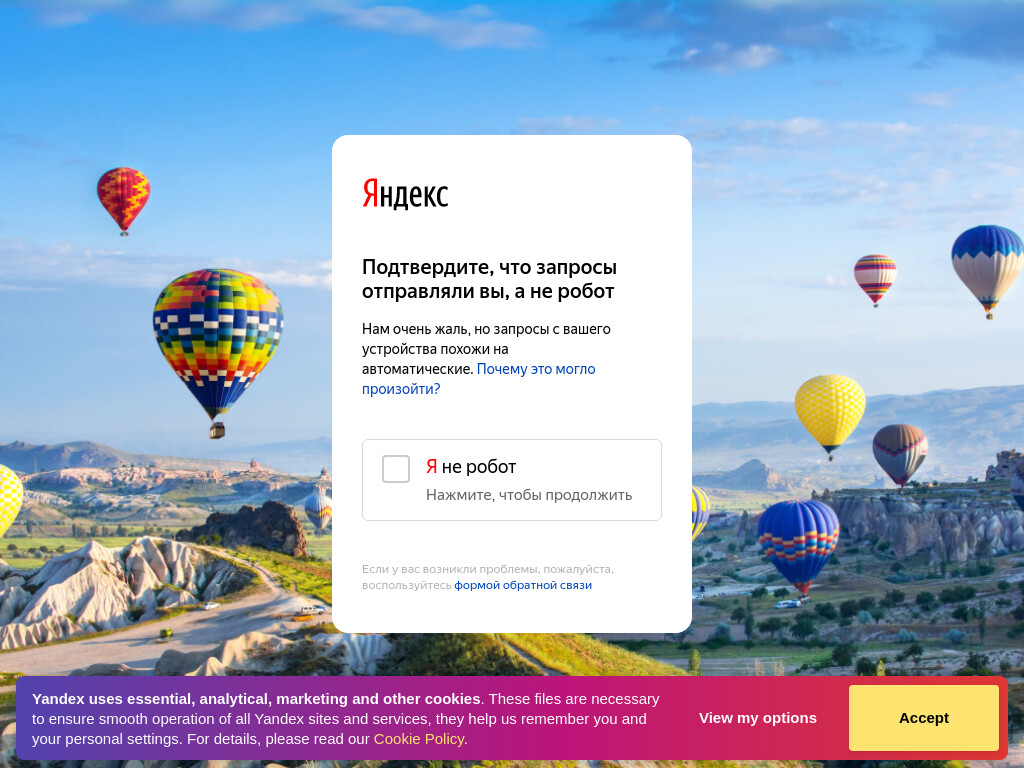Click the "Нажмите, чтобы продолжить" hint
The image size is (1024, 768).
529,495
